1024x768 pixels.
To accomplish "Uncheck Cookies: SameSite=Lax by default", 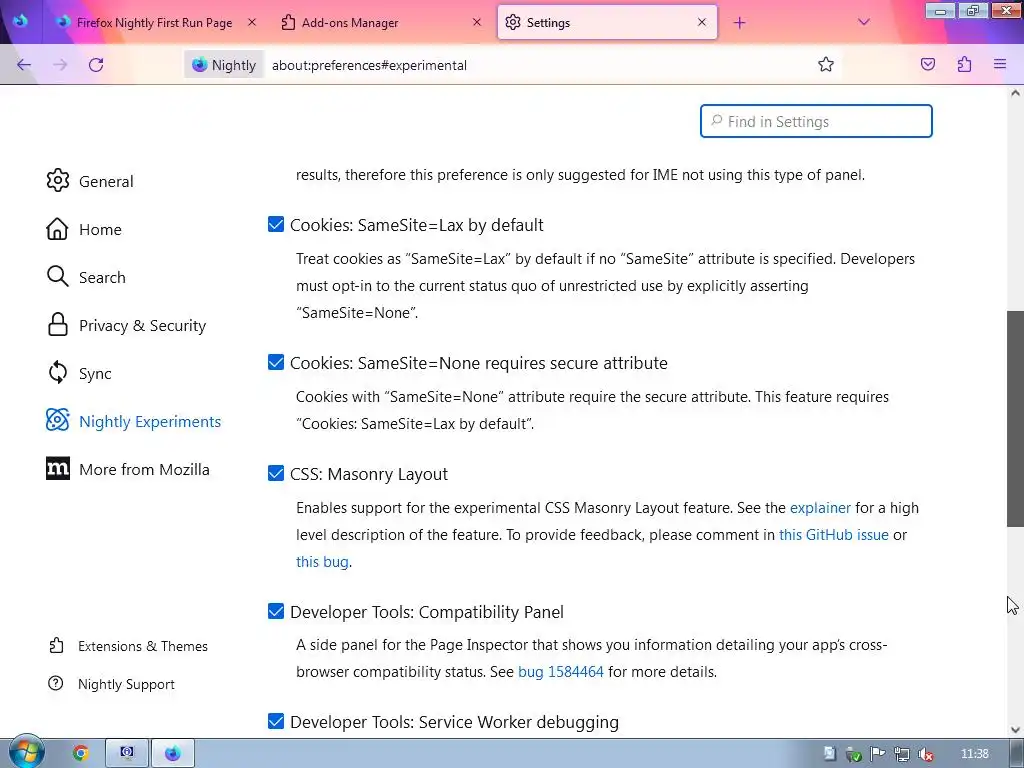I will 276,225.
